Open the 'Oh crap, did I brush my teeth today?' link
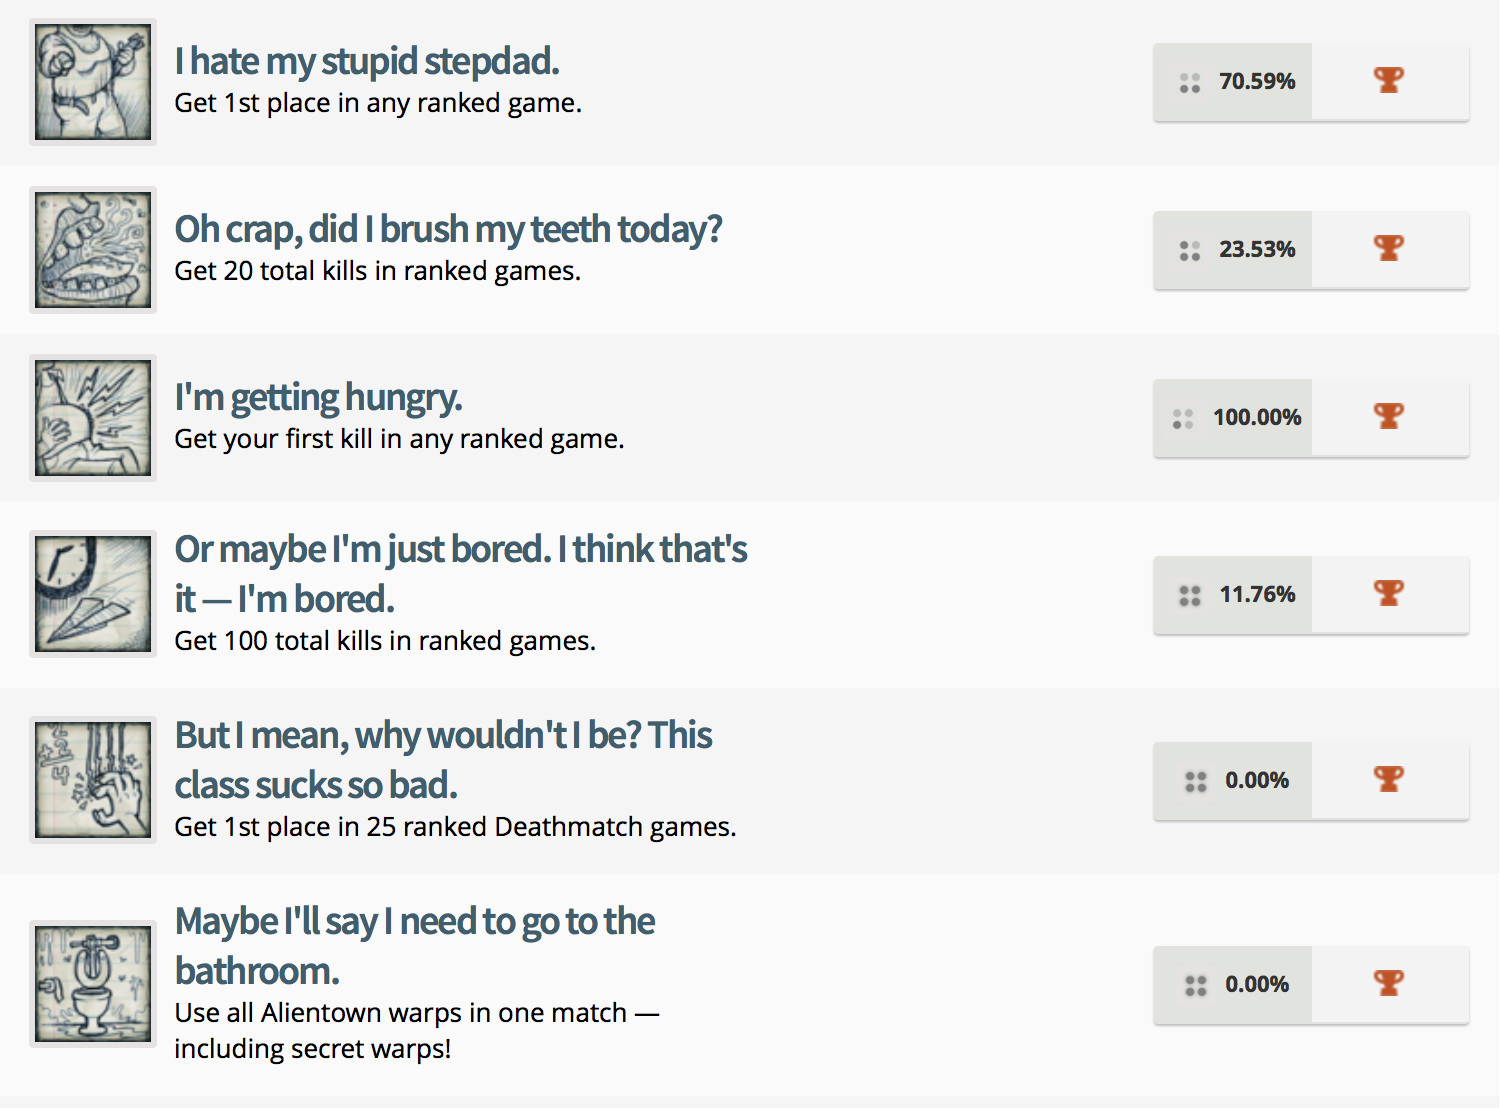This screenshot has height=1108, width=1500. tap(449, 229)
